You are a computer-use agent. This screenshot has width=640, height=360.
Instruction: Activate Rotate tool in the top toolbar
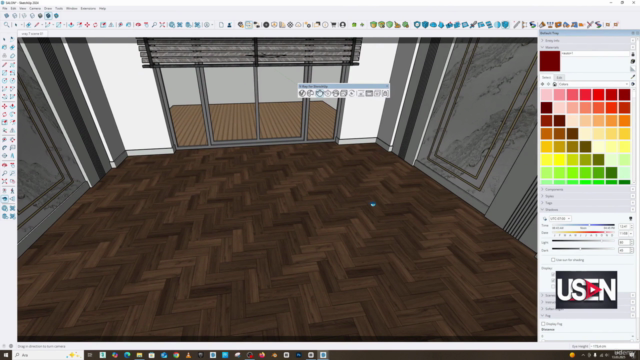(x=95, y=25)
